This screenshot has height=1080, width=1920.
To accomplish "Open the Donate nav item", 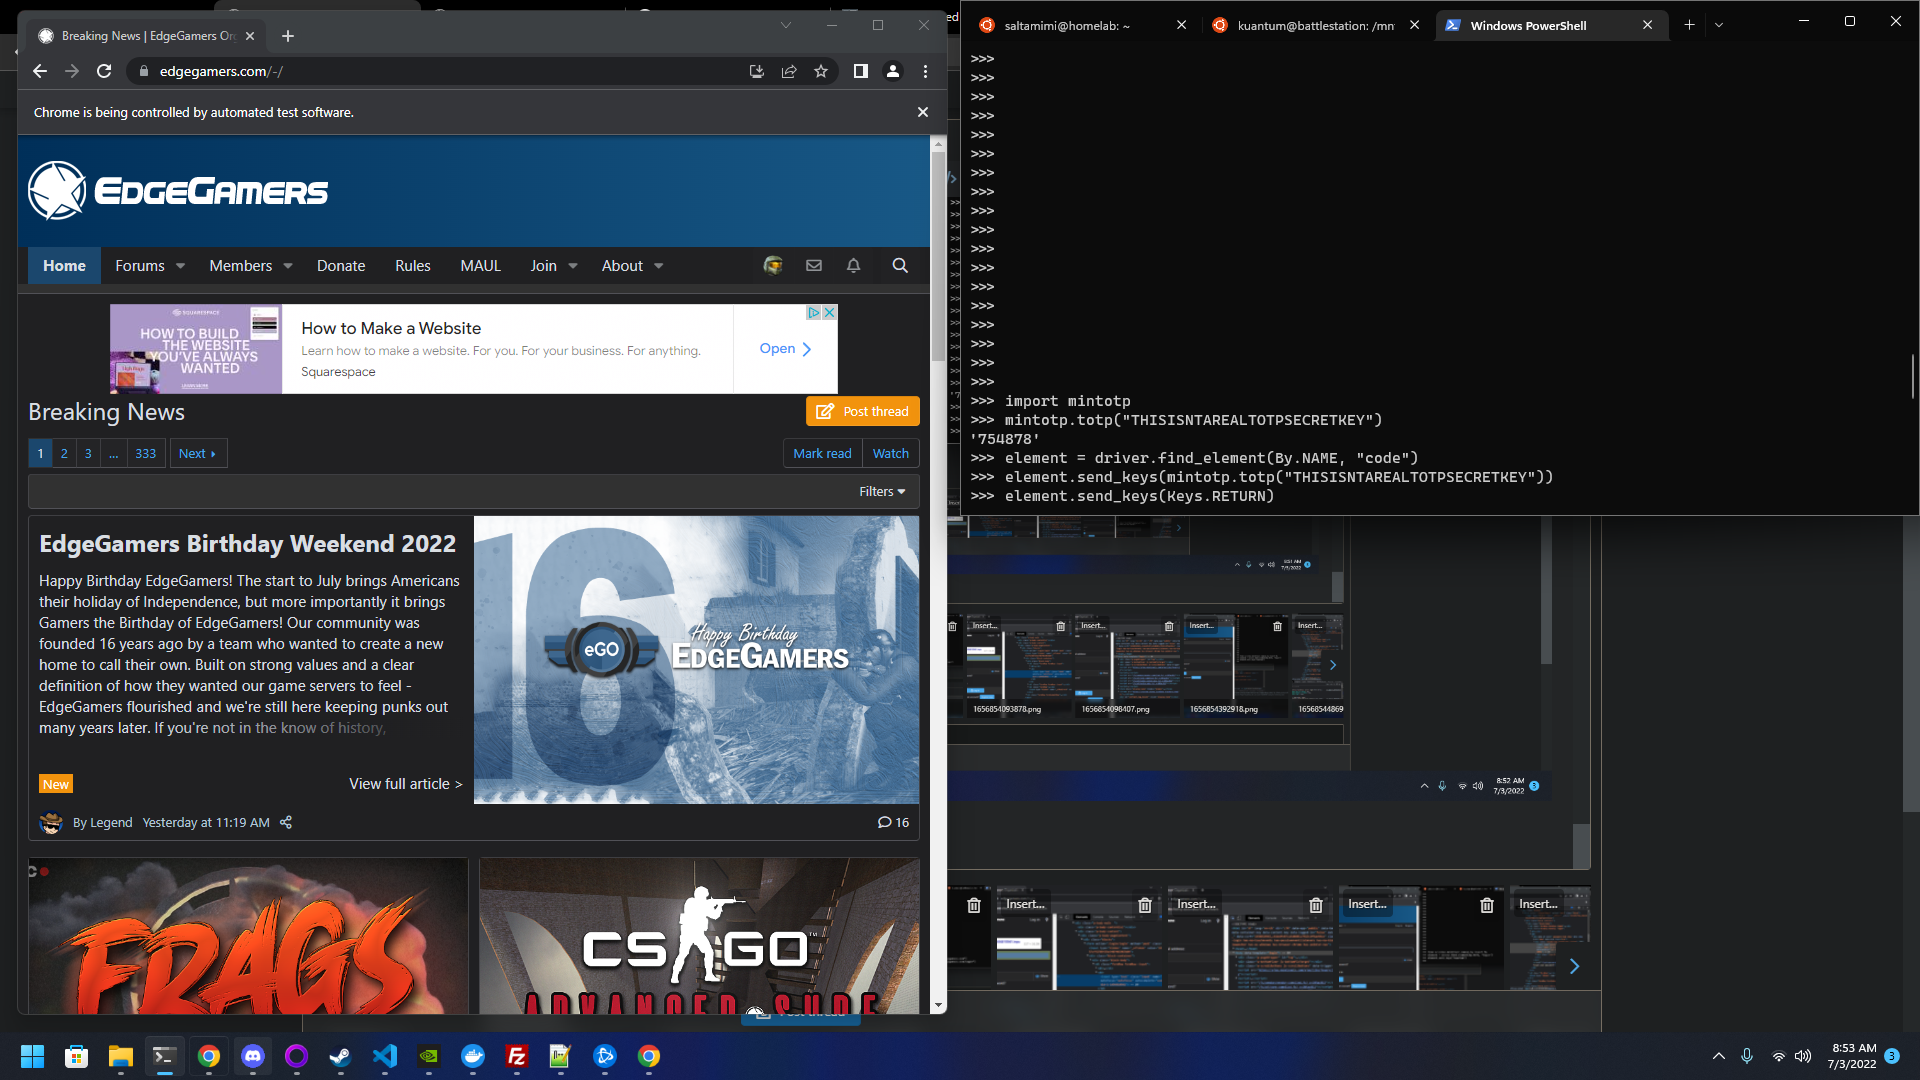I will [341, 265].
